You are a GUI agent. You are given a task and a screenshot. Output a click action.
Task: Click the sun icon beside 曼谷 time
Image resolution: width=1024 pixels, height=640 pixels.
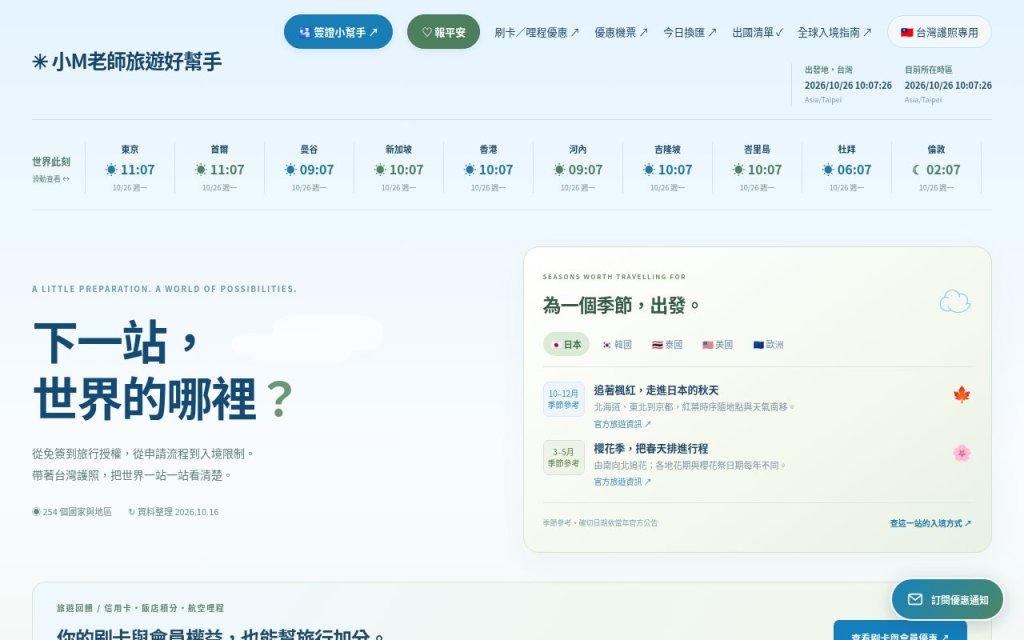[290, 170]
